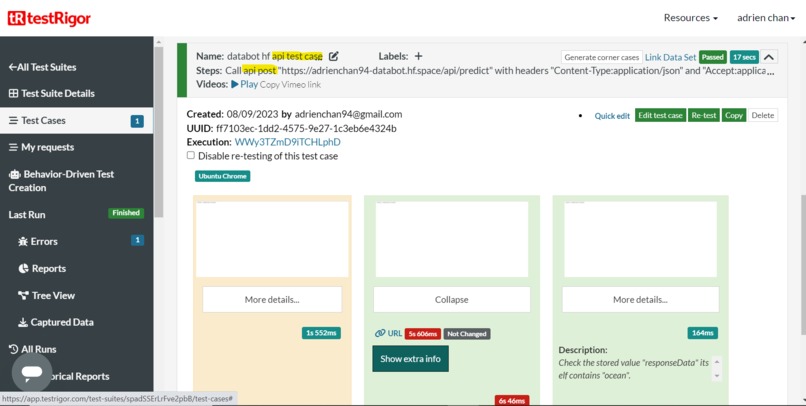This screenshot has width=806, height=406.
Task: Click the Test Cases list icon
Action: pyautogui.click(x=13, y=121)
